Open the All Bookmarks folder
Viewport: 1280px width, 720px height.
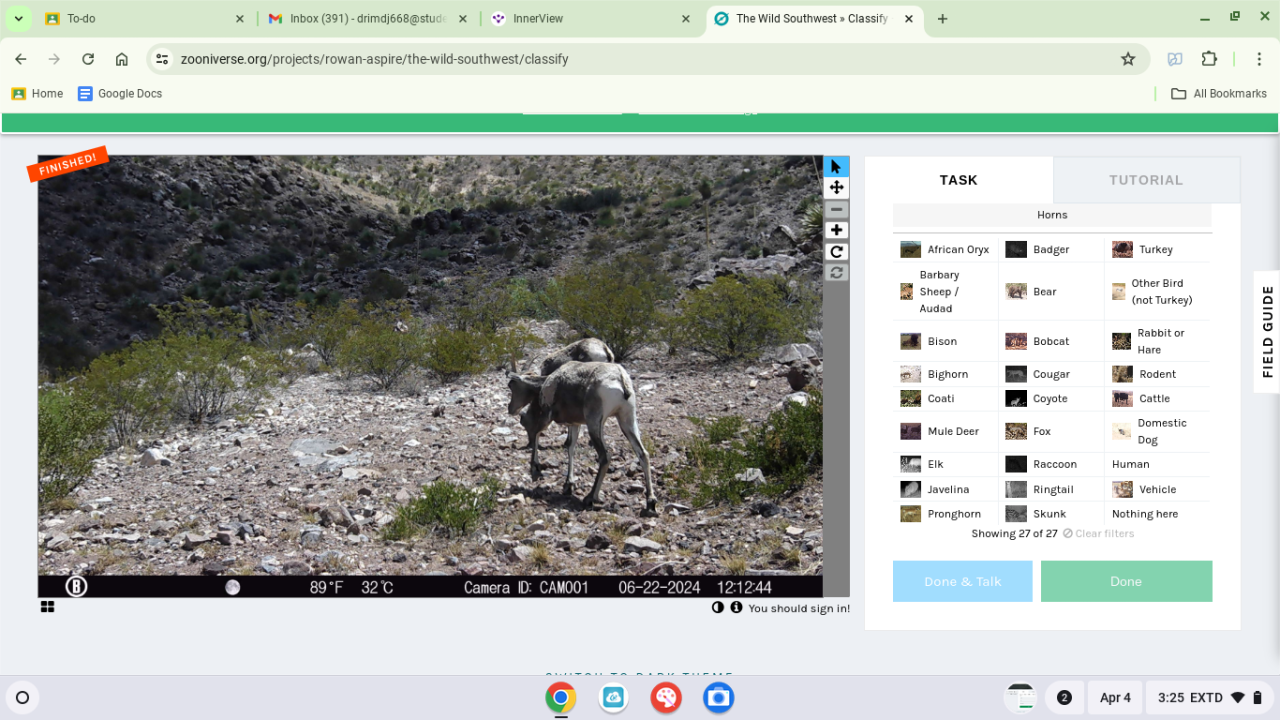point(1219,94)
